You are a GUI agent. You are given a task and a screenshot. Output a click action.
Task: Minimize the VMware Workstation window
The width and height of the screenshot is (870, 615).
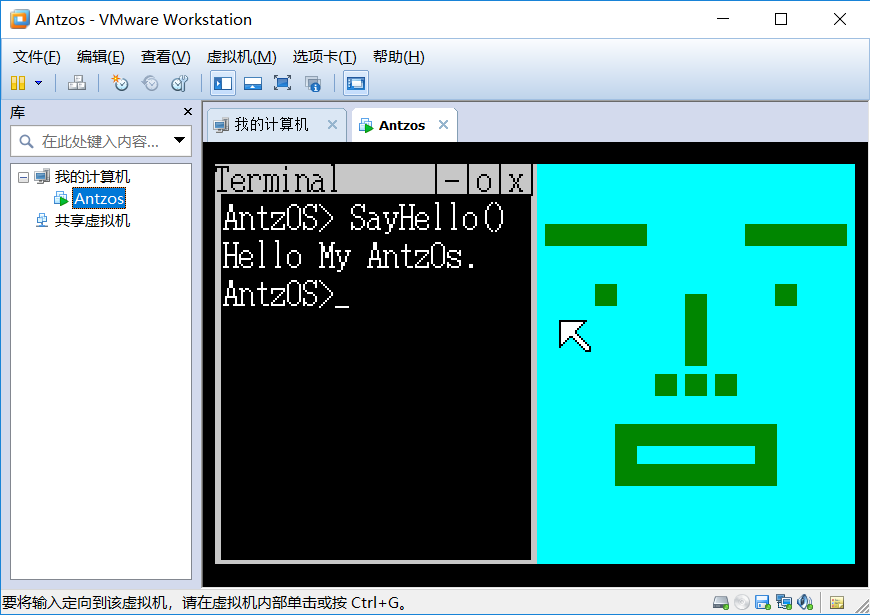(723, 19)
